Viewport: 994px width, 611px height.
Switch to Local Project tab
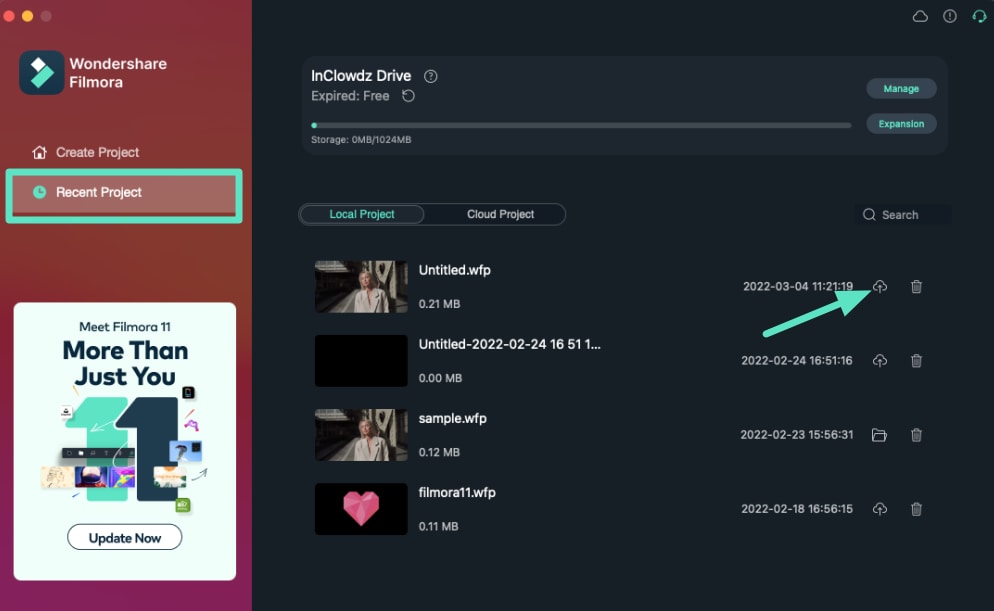coord(361,214)
